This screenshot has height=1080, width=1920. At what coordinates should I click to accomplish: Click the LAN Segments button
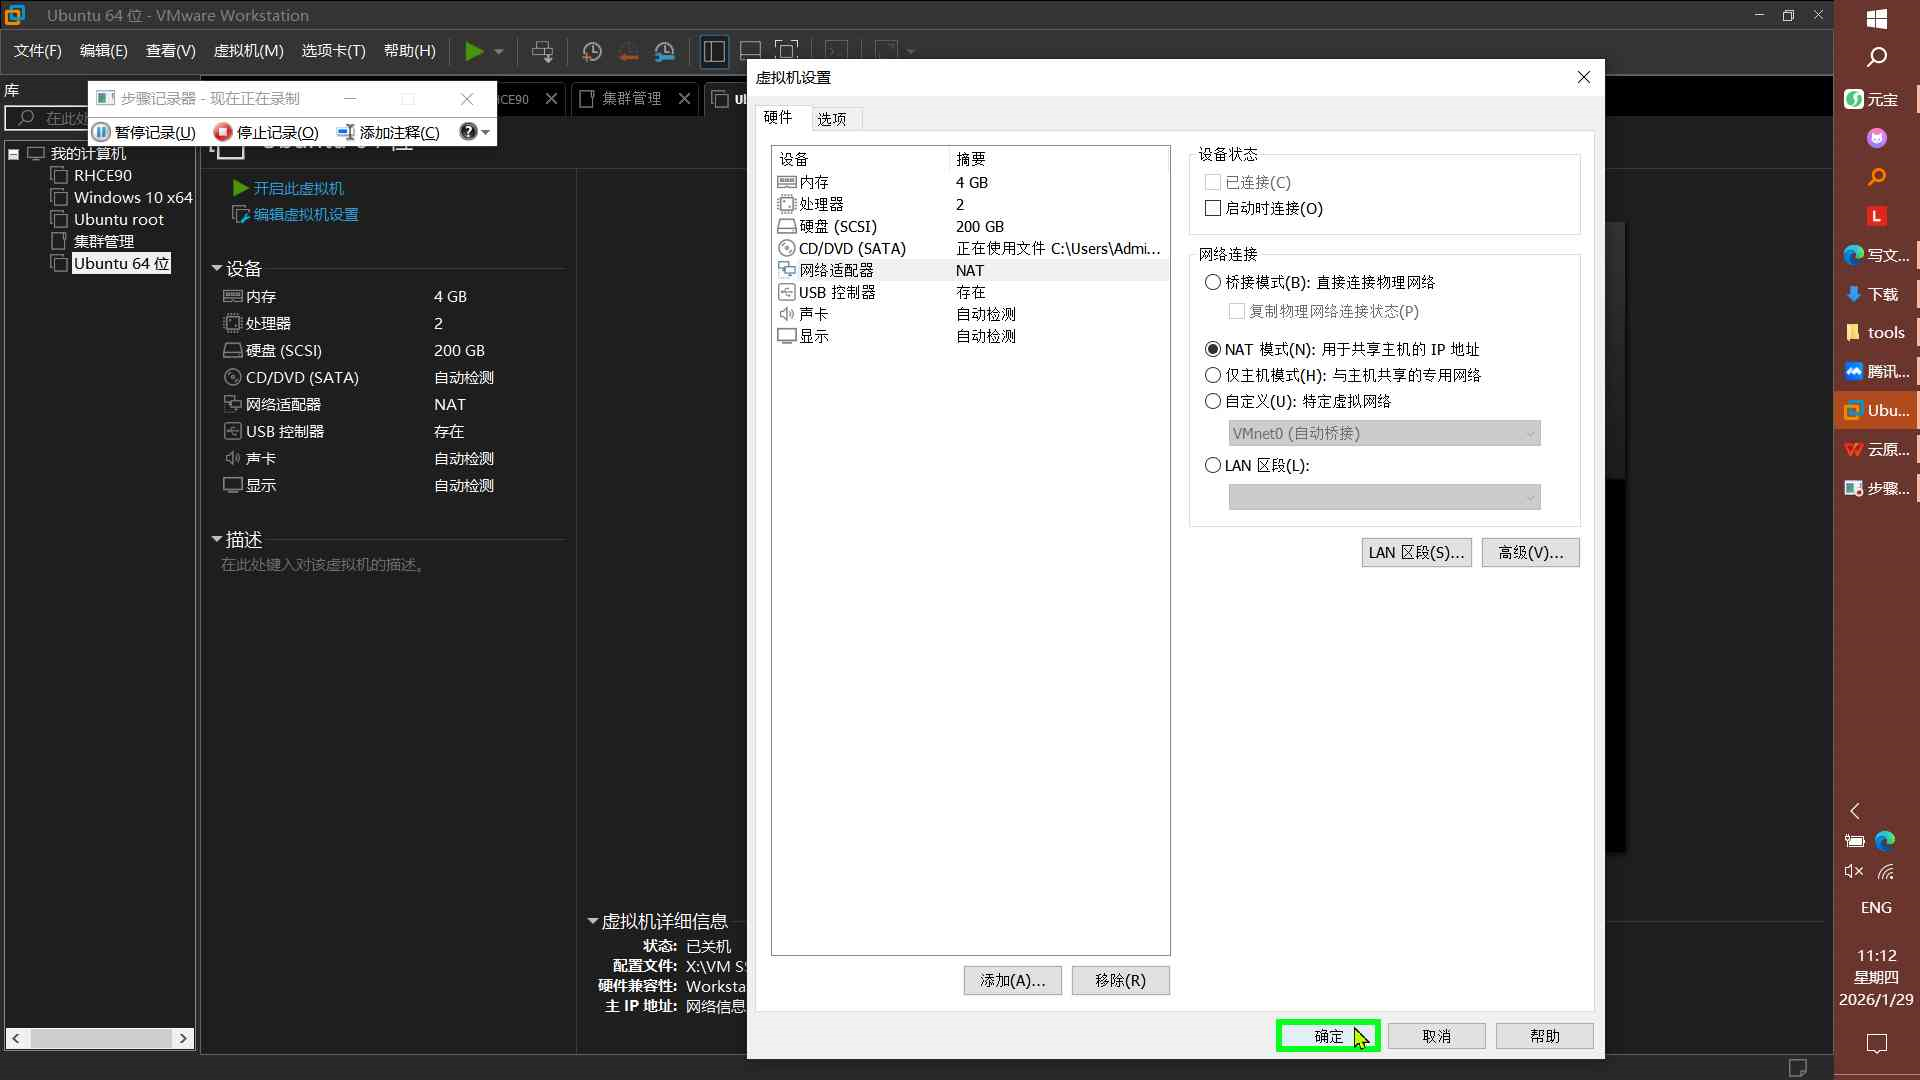[x=1415, y=552]
